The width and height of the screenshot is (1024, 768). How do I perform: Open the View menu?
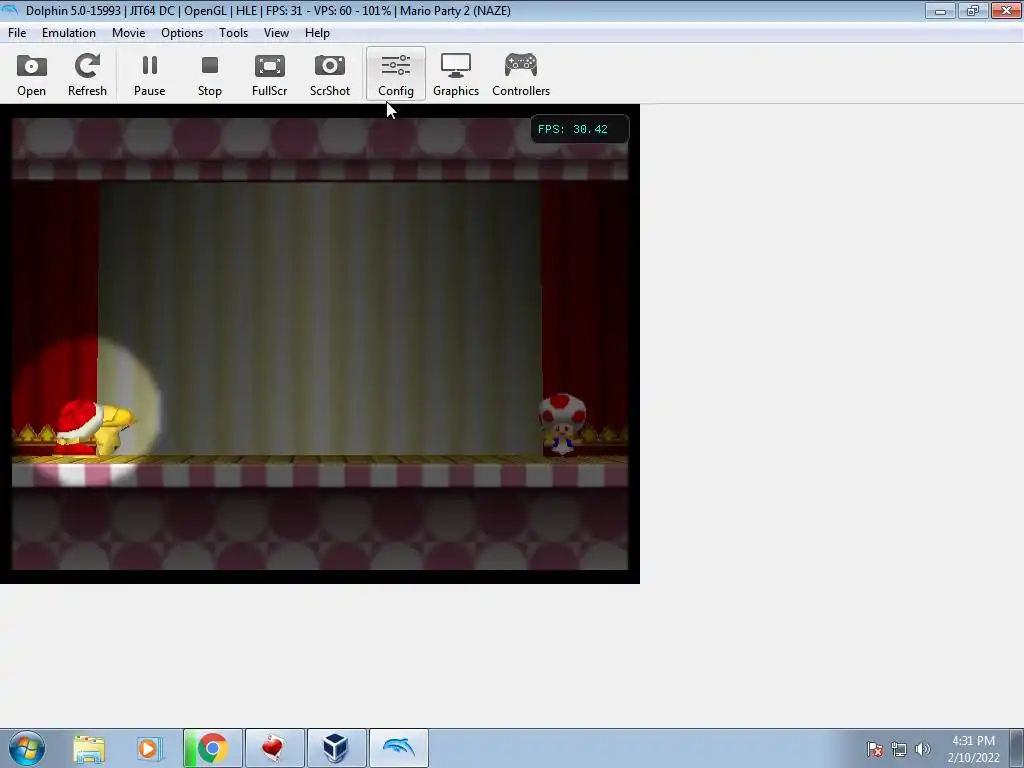tap(276, 33)
